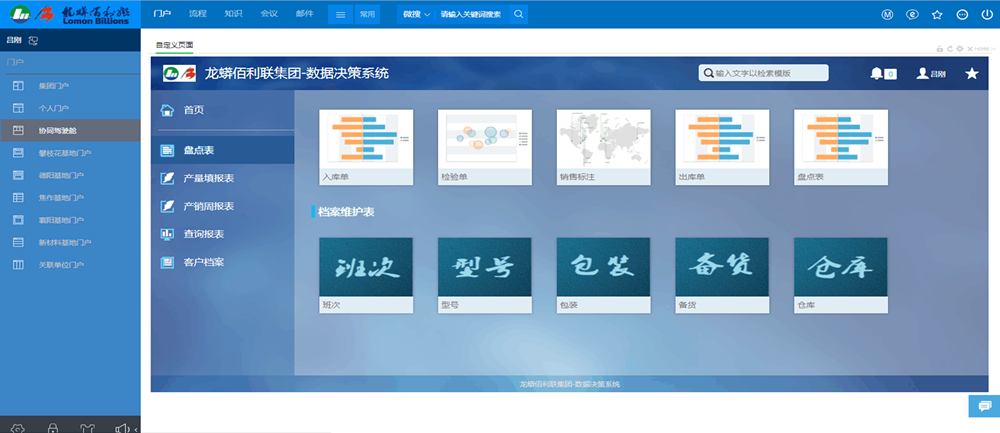Switch to the 流程 menu
This screenshot has height=433, width=1000.
pos(198,13)
